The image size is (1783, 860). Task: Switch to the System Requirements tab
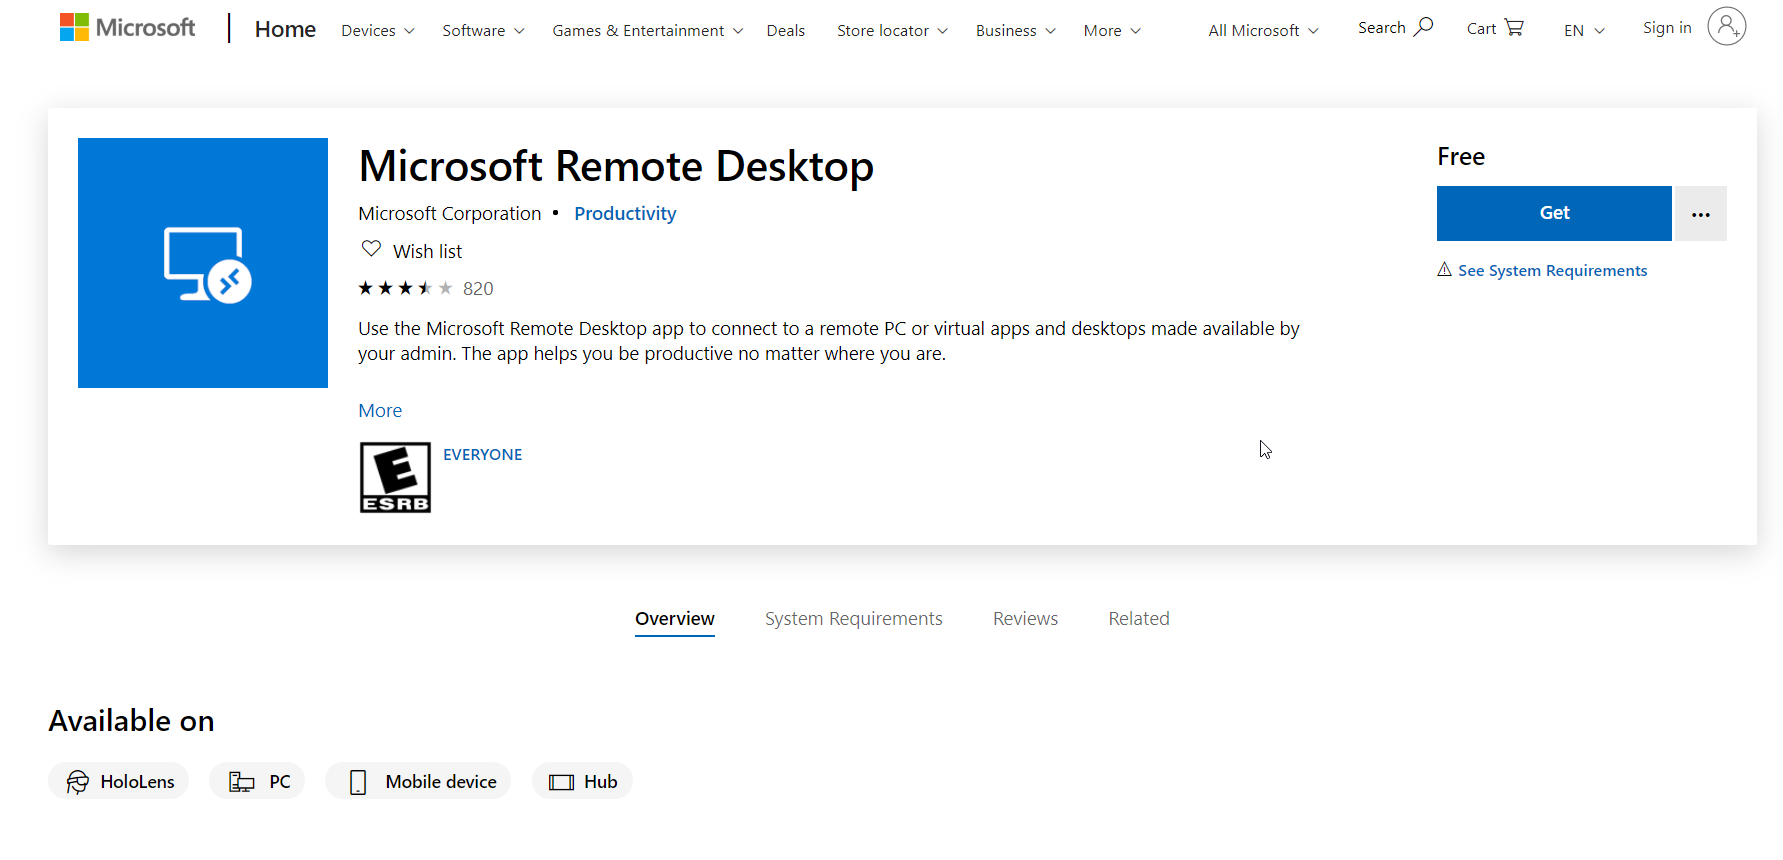point(854,619)
